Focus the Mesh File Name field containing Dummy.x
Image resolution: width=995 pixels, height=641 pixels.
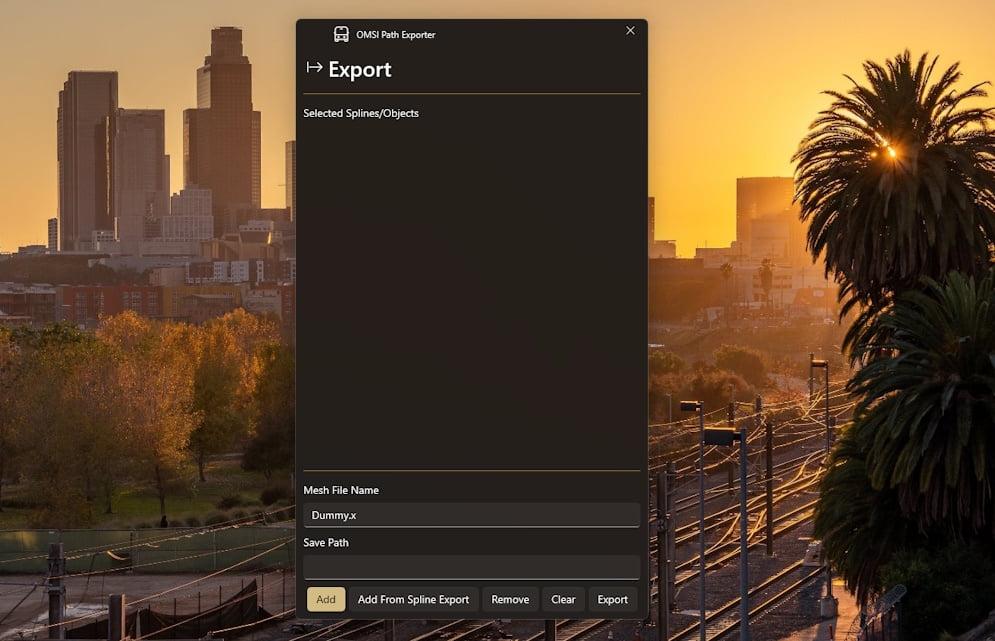point(471,515)
